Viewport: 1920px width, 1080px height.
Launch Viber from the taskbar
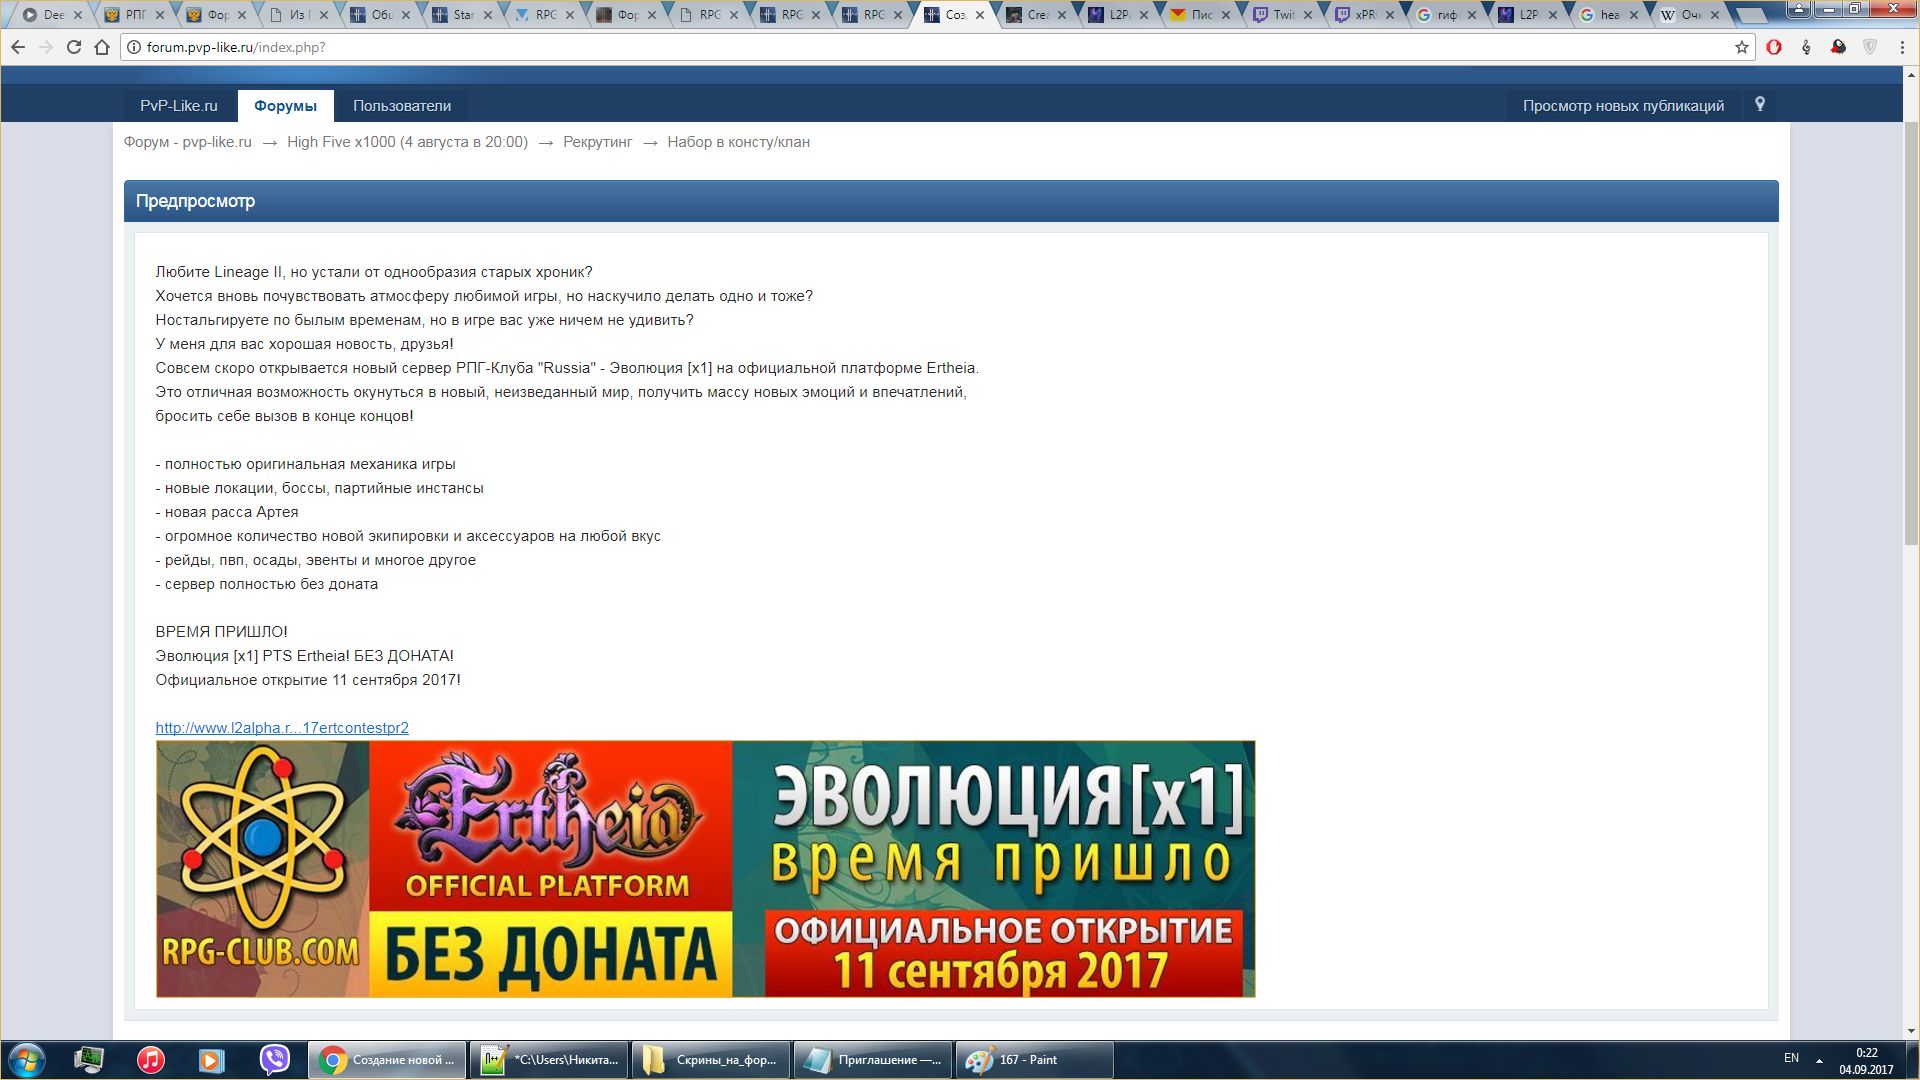coord(274,1060)
